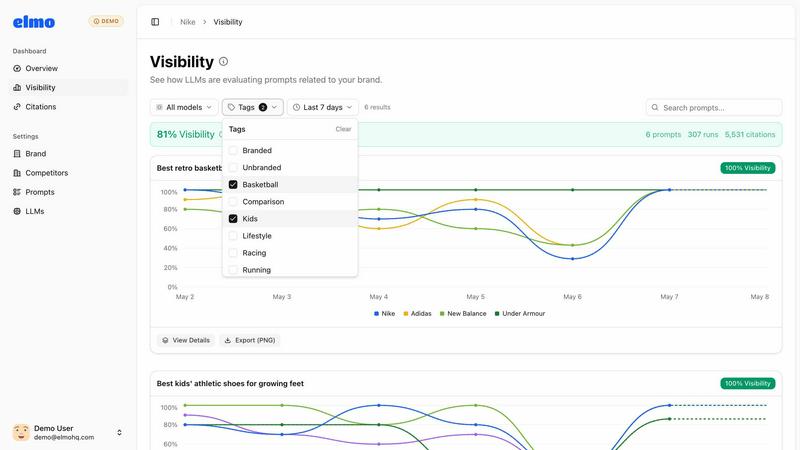This screenshot has height=450, width=800.
Task: Clear the selected tags
Action: (x=343, y=129)
